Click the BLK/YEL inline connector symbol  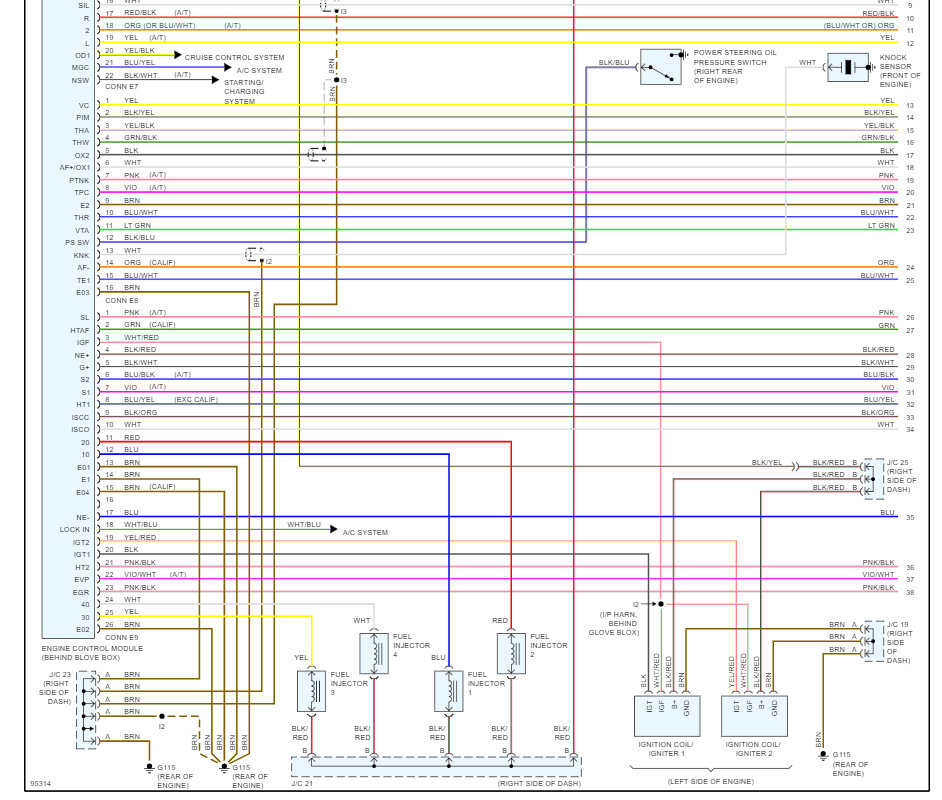coord(795,466)
